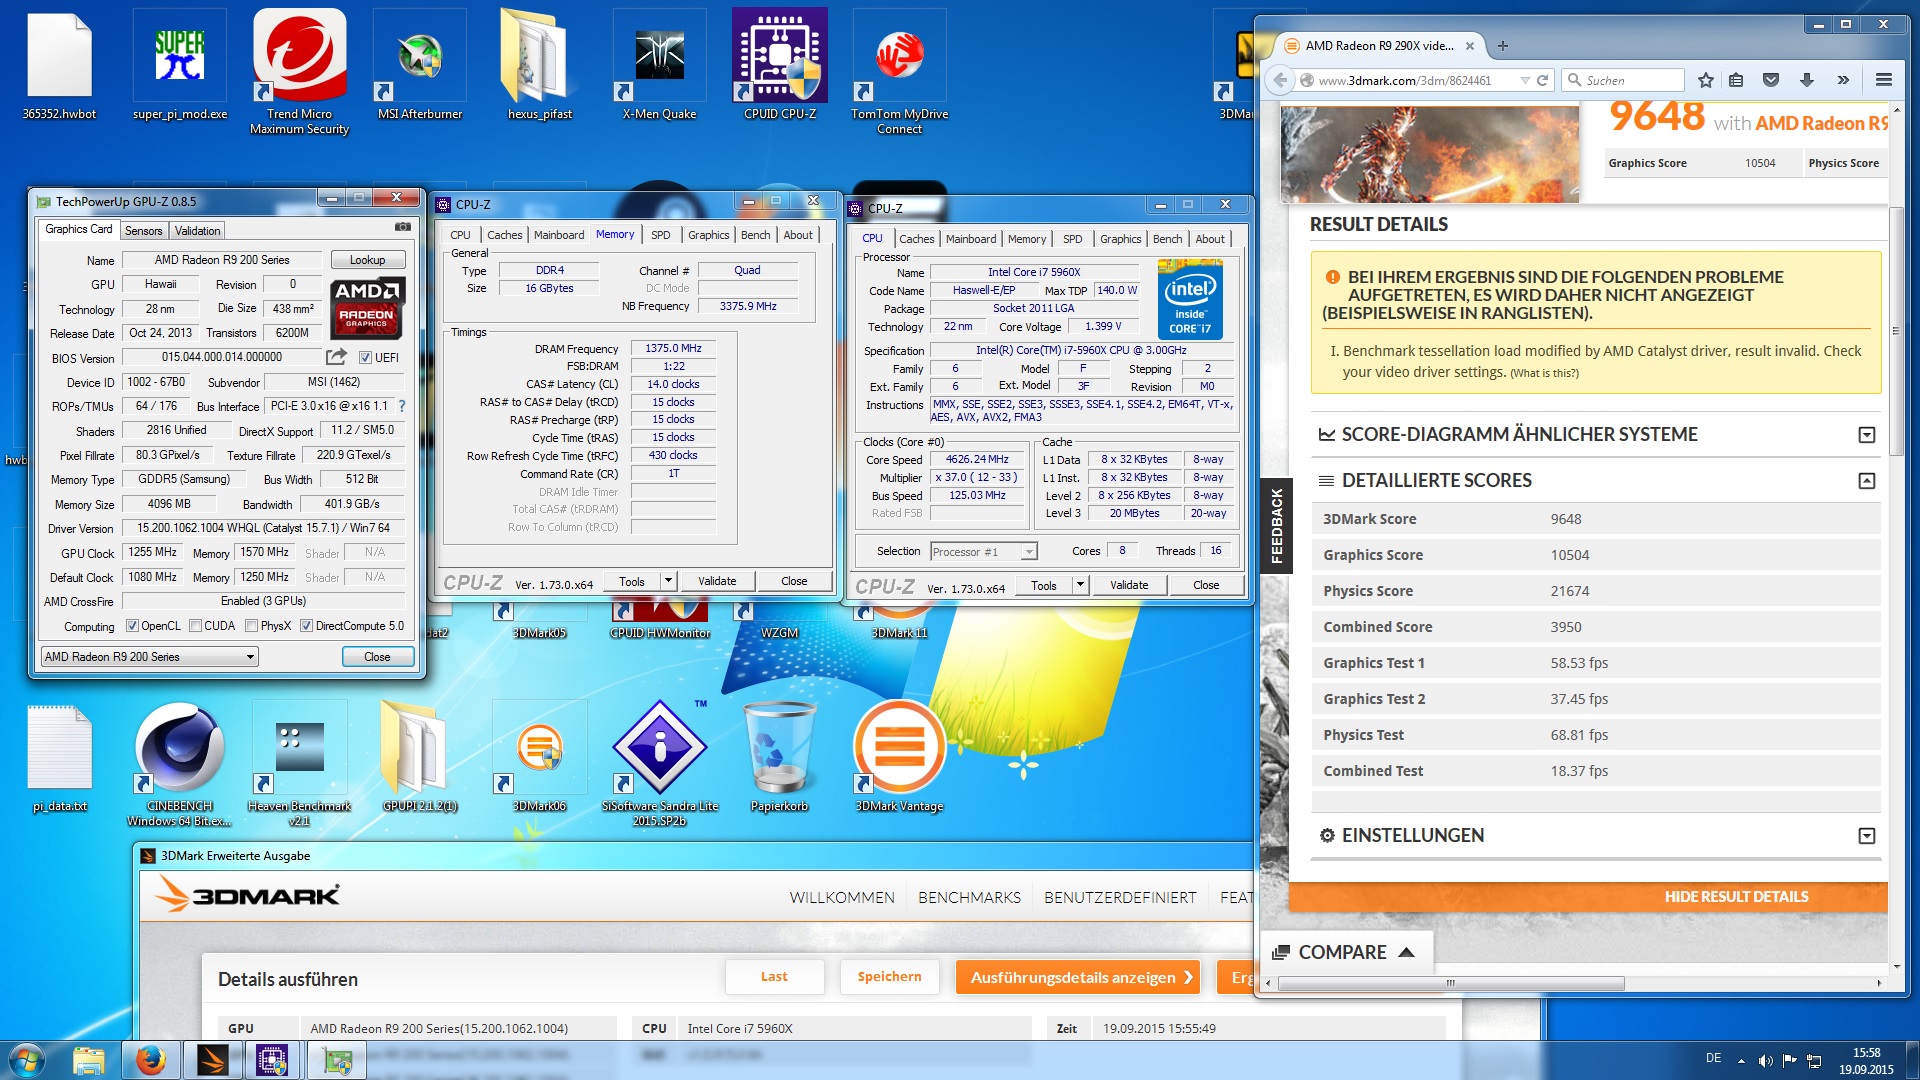Click Hide Result Details bar

[1588, 897]
